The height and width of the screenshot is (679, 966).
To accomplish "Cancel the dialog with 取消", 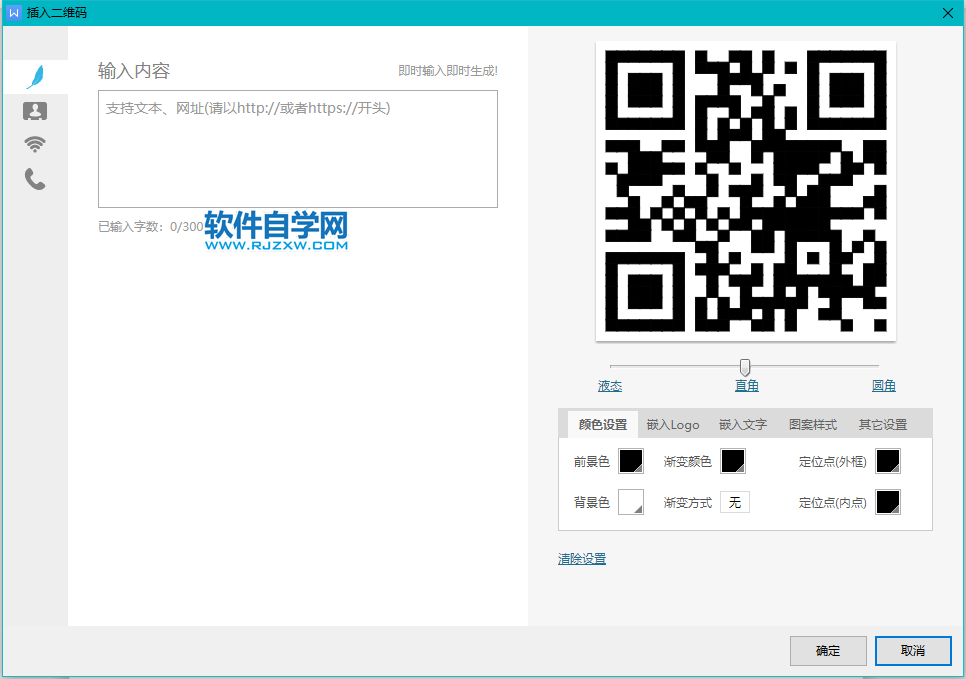I will (912, 650).
